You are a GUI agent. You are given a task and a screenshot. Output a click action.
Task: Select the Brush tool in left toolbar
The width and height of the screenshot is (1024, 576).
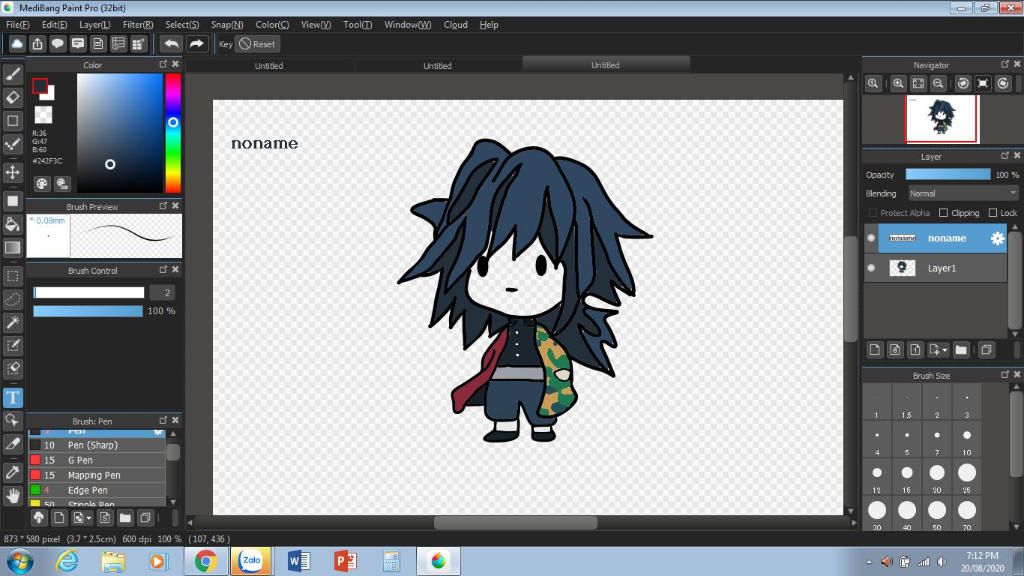click(12, 74)
